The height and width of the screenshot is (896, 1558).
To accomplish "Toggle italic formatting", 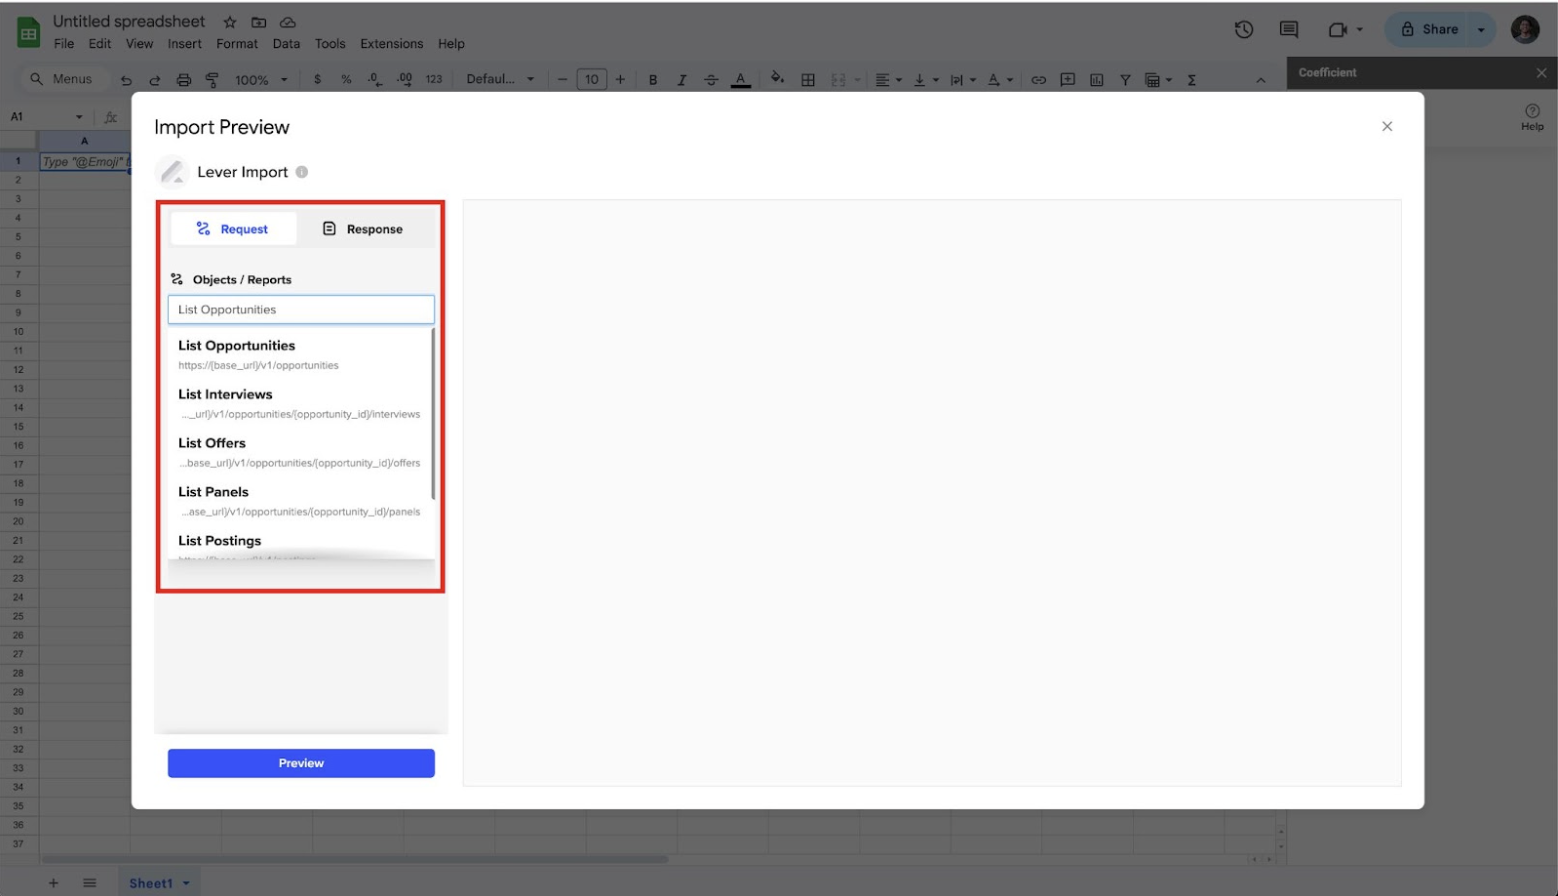I will click(x=681, y=80).
